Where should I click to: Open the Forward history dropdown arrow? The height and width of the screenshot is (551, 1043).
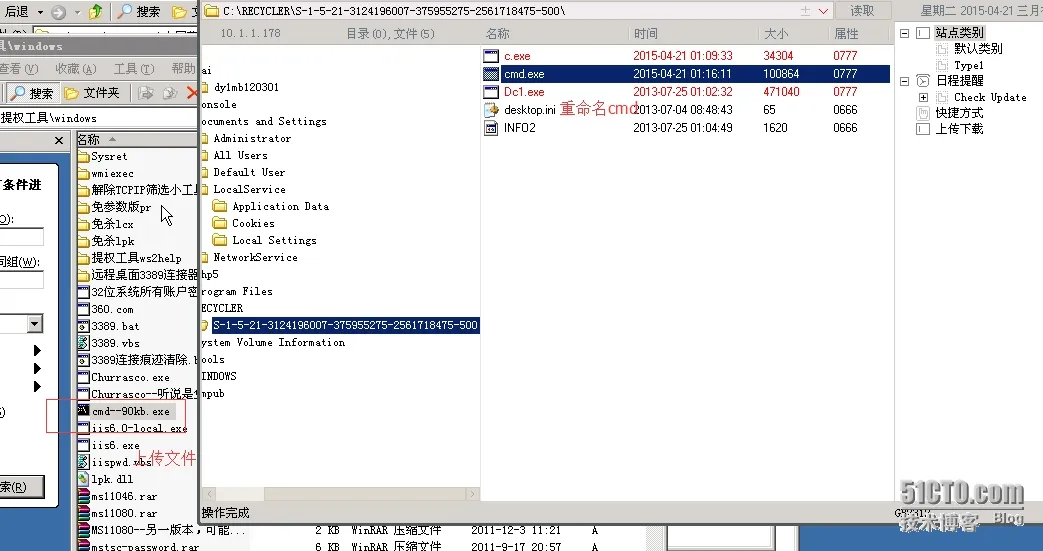click(77, 12)
